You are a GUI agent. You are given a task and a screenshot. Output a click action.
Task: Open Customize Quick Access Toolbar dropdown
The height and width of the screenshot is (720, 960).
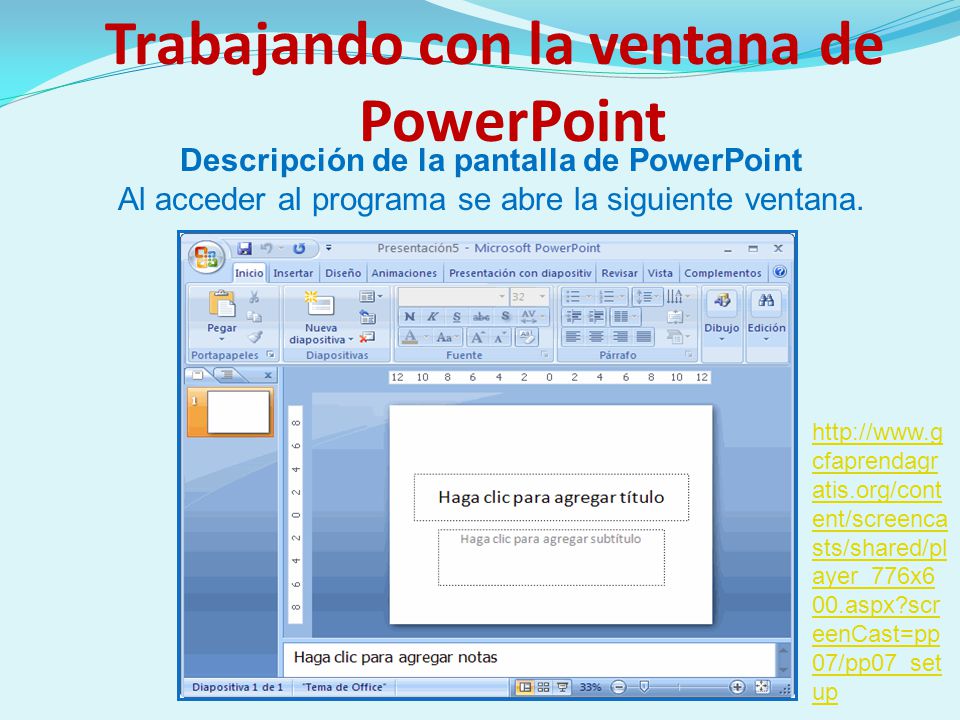(329, 248)
